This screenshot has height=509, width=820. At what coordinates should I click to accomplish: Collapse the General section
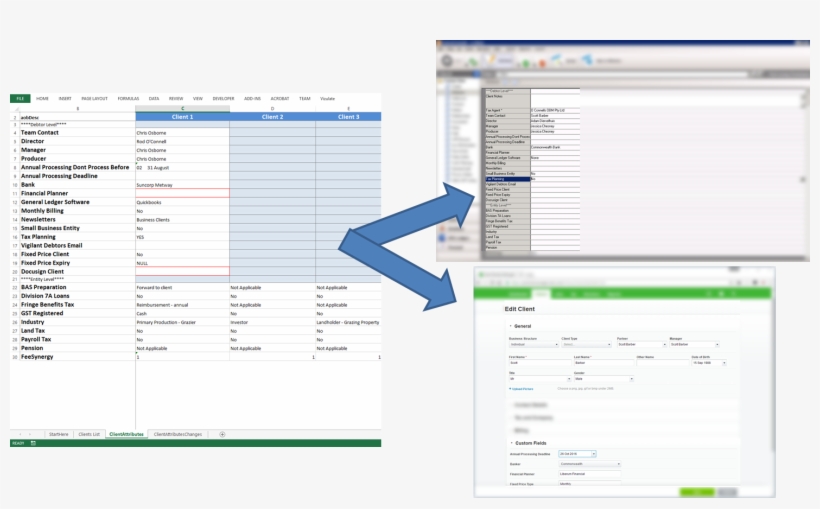(x=512, y=326)
